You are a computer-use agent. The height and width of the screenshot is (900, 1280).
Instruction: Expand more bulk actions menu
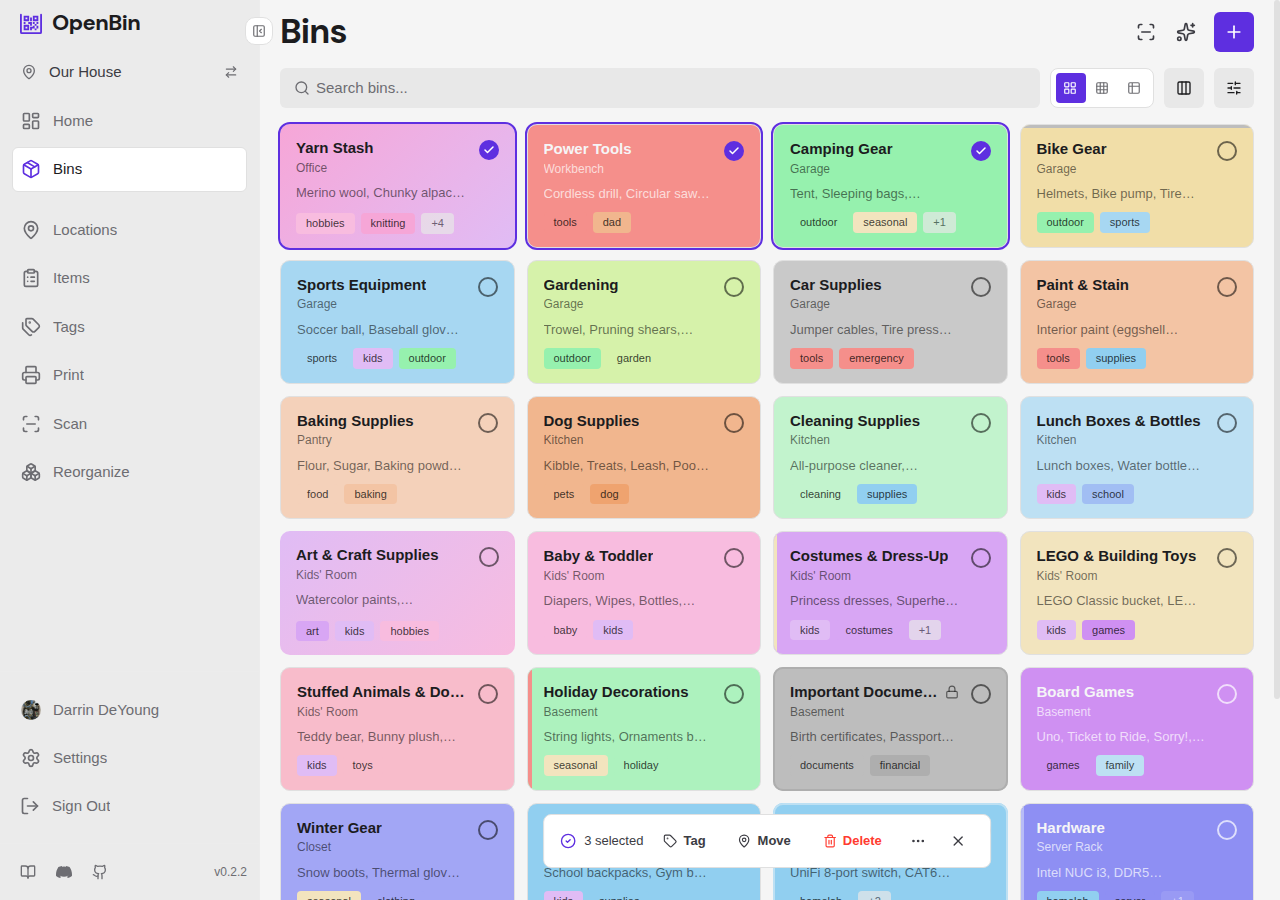coord(918,841)
